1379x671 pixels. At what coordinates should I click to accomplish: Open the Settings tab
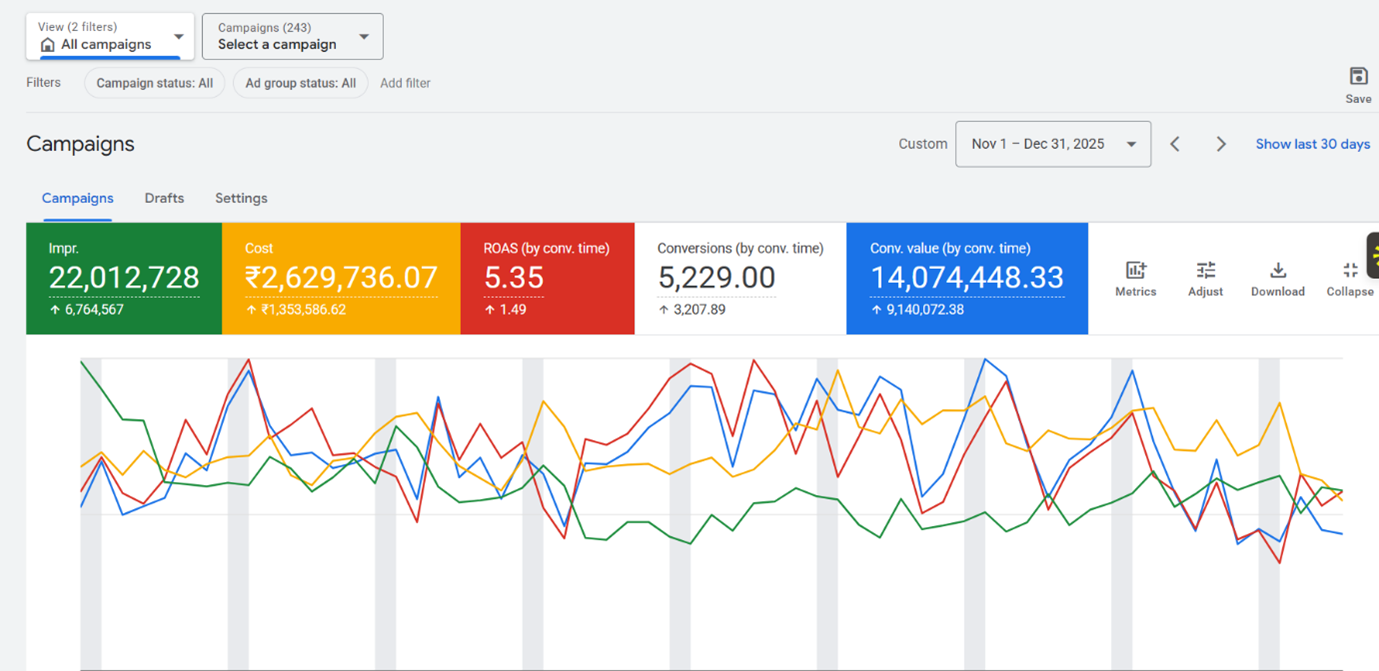(x=241, y=198)
